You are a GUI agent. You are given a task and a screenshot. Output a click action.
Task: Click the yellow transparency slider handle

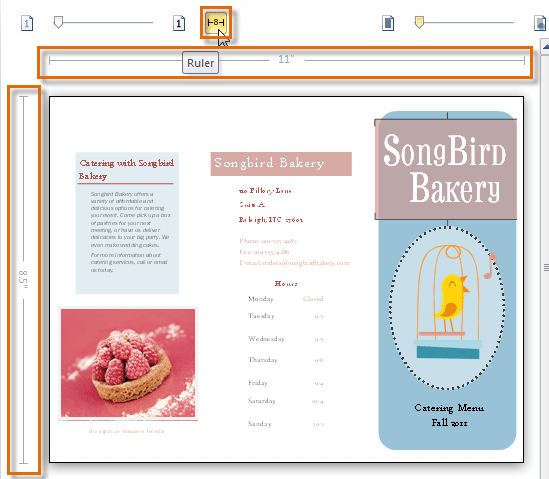(419, 22)
